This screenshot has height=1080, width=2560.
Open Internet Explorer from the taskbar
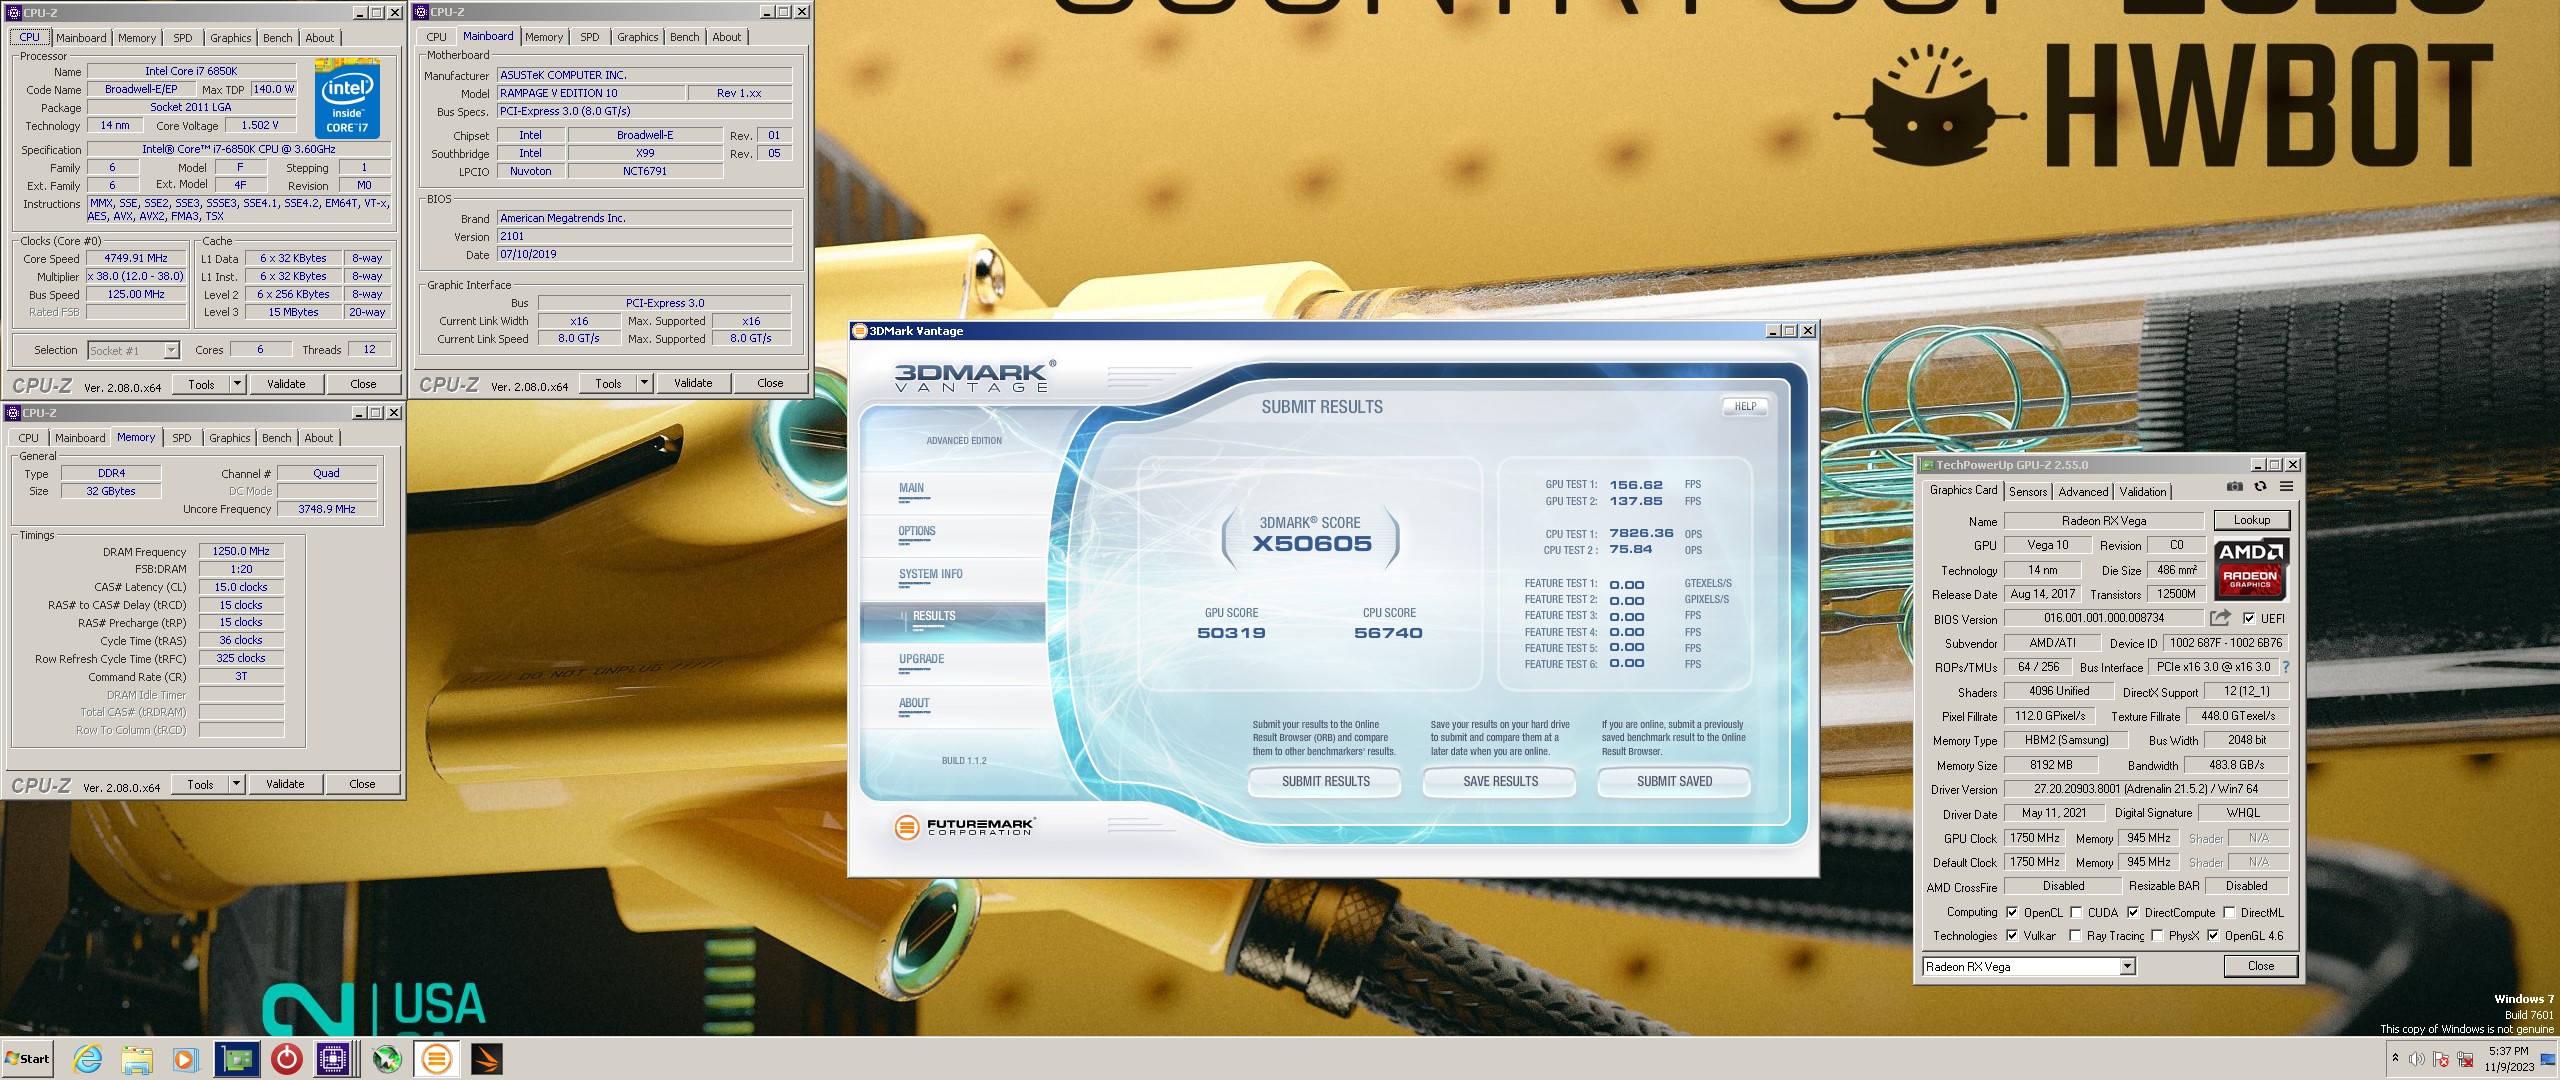pos(88,1059)
